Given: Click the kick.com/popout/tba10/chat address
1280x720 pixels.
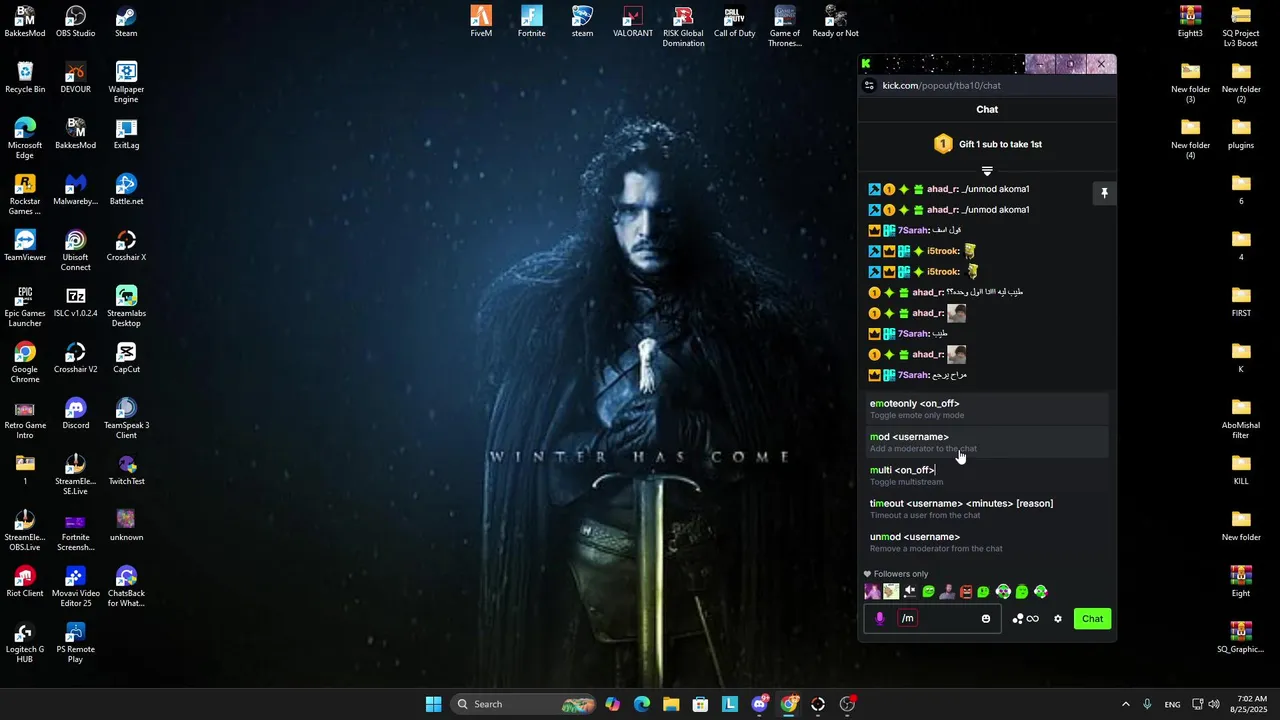Looking at the screenshot, I should tap(941, 86).
